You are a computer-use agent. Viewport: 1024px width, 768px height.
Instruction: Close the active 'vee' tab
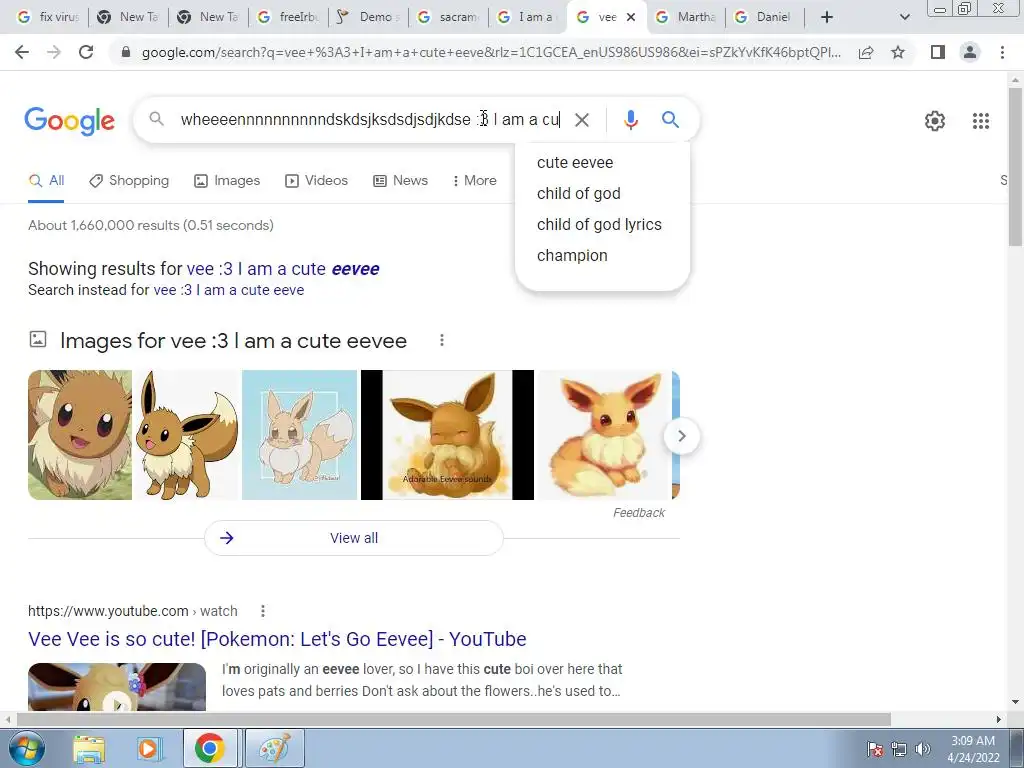point(631,18)
